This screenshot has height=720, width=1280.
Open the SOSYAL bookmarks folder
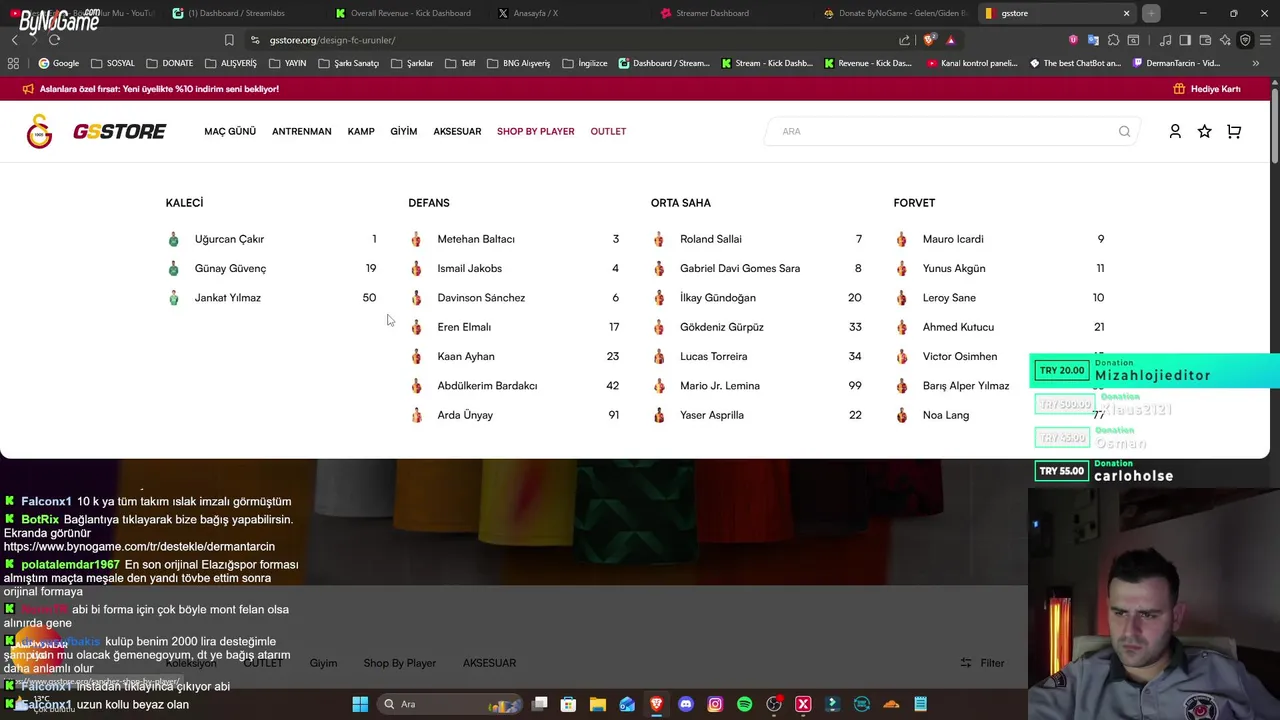coord(112,63)
